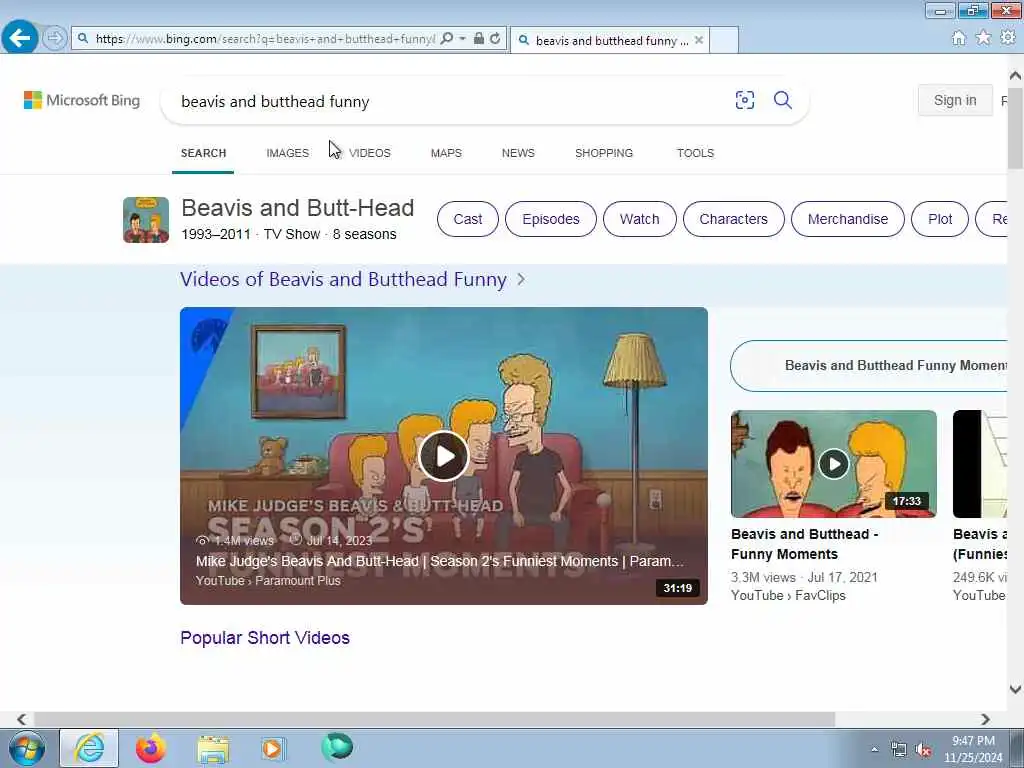Click the Cast pill button
1024x768 pixels.
[468, 219]
